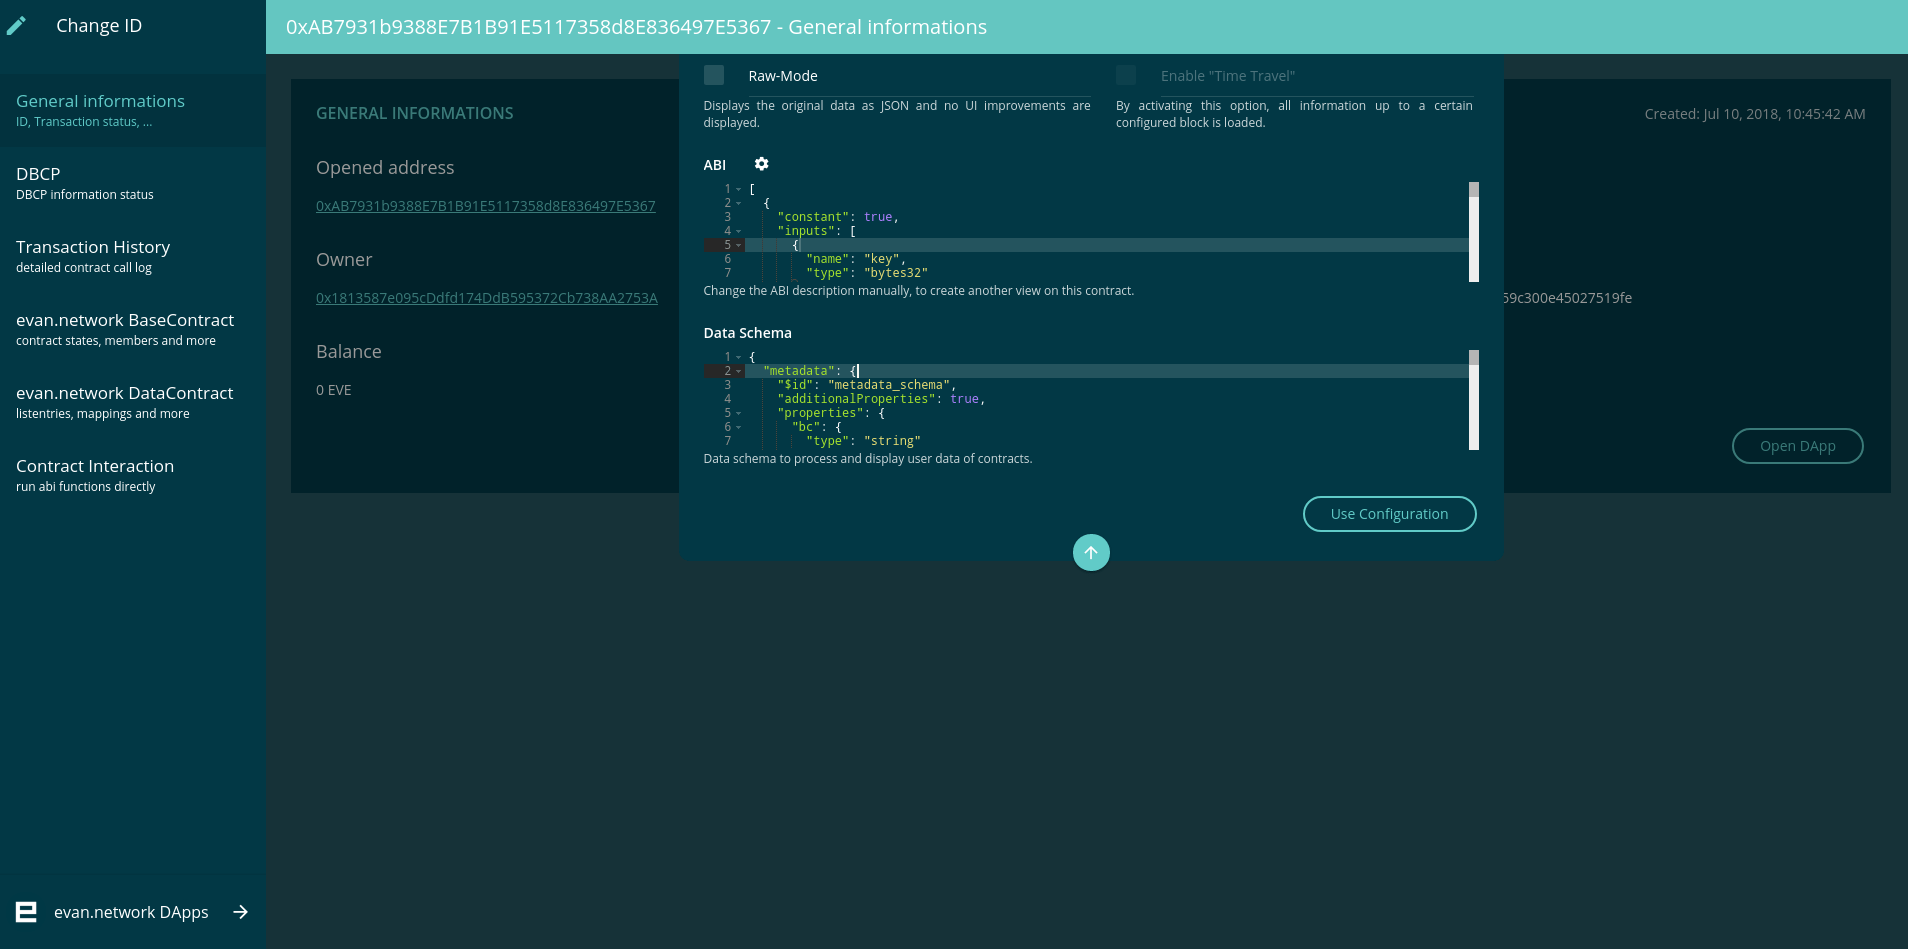Click the Created Jul 10, 2018 timestamp
This screenshot has height=949, width=1908.
tap(1755, 114)
